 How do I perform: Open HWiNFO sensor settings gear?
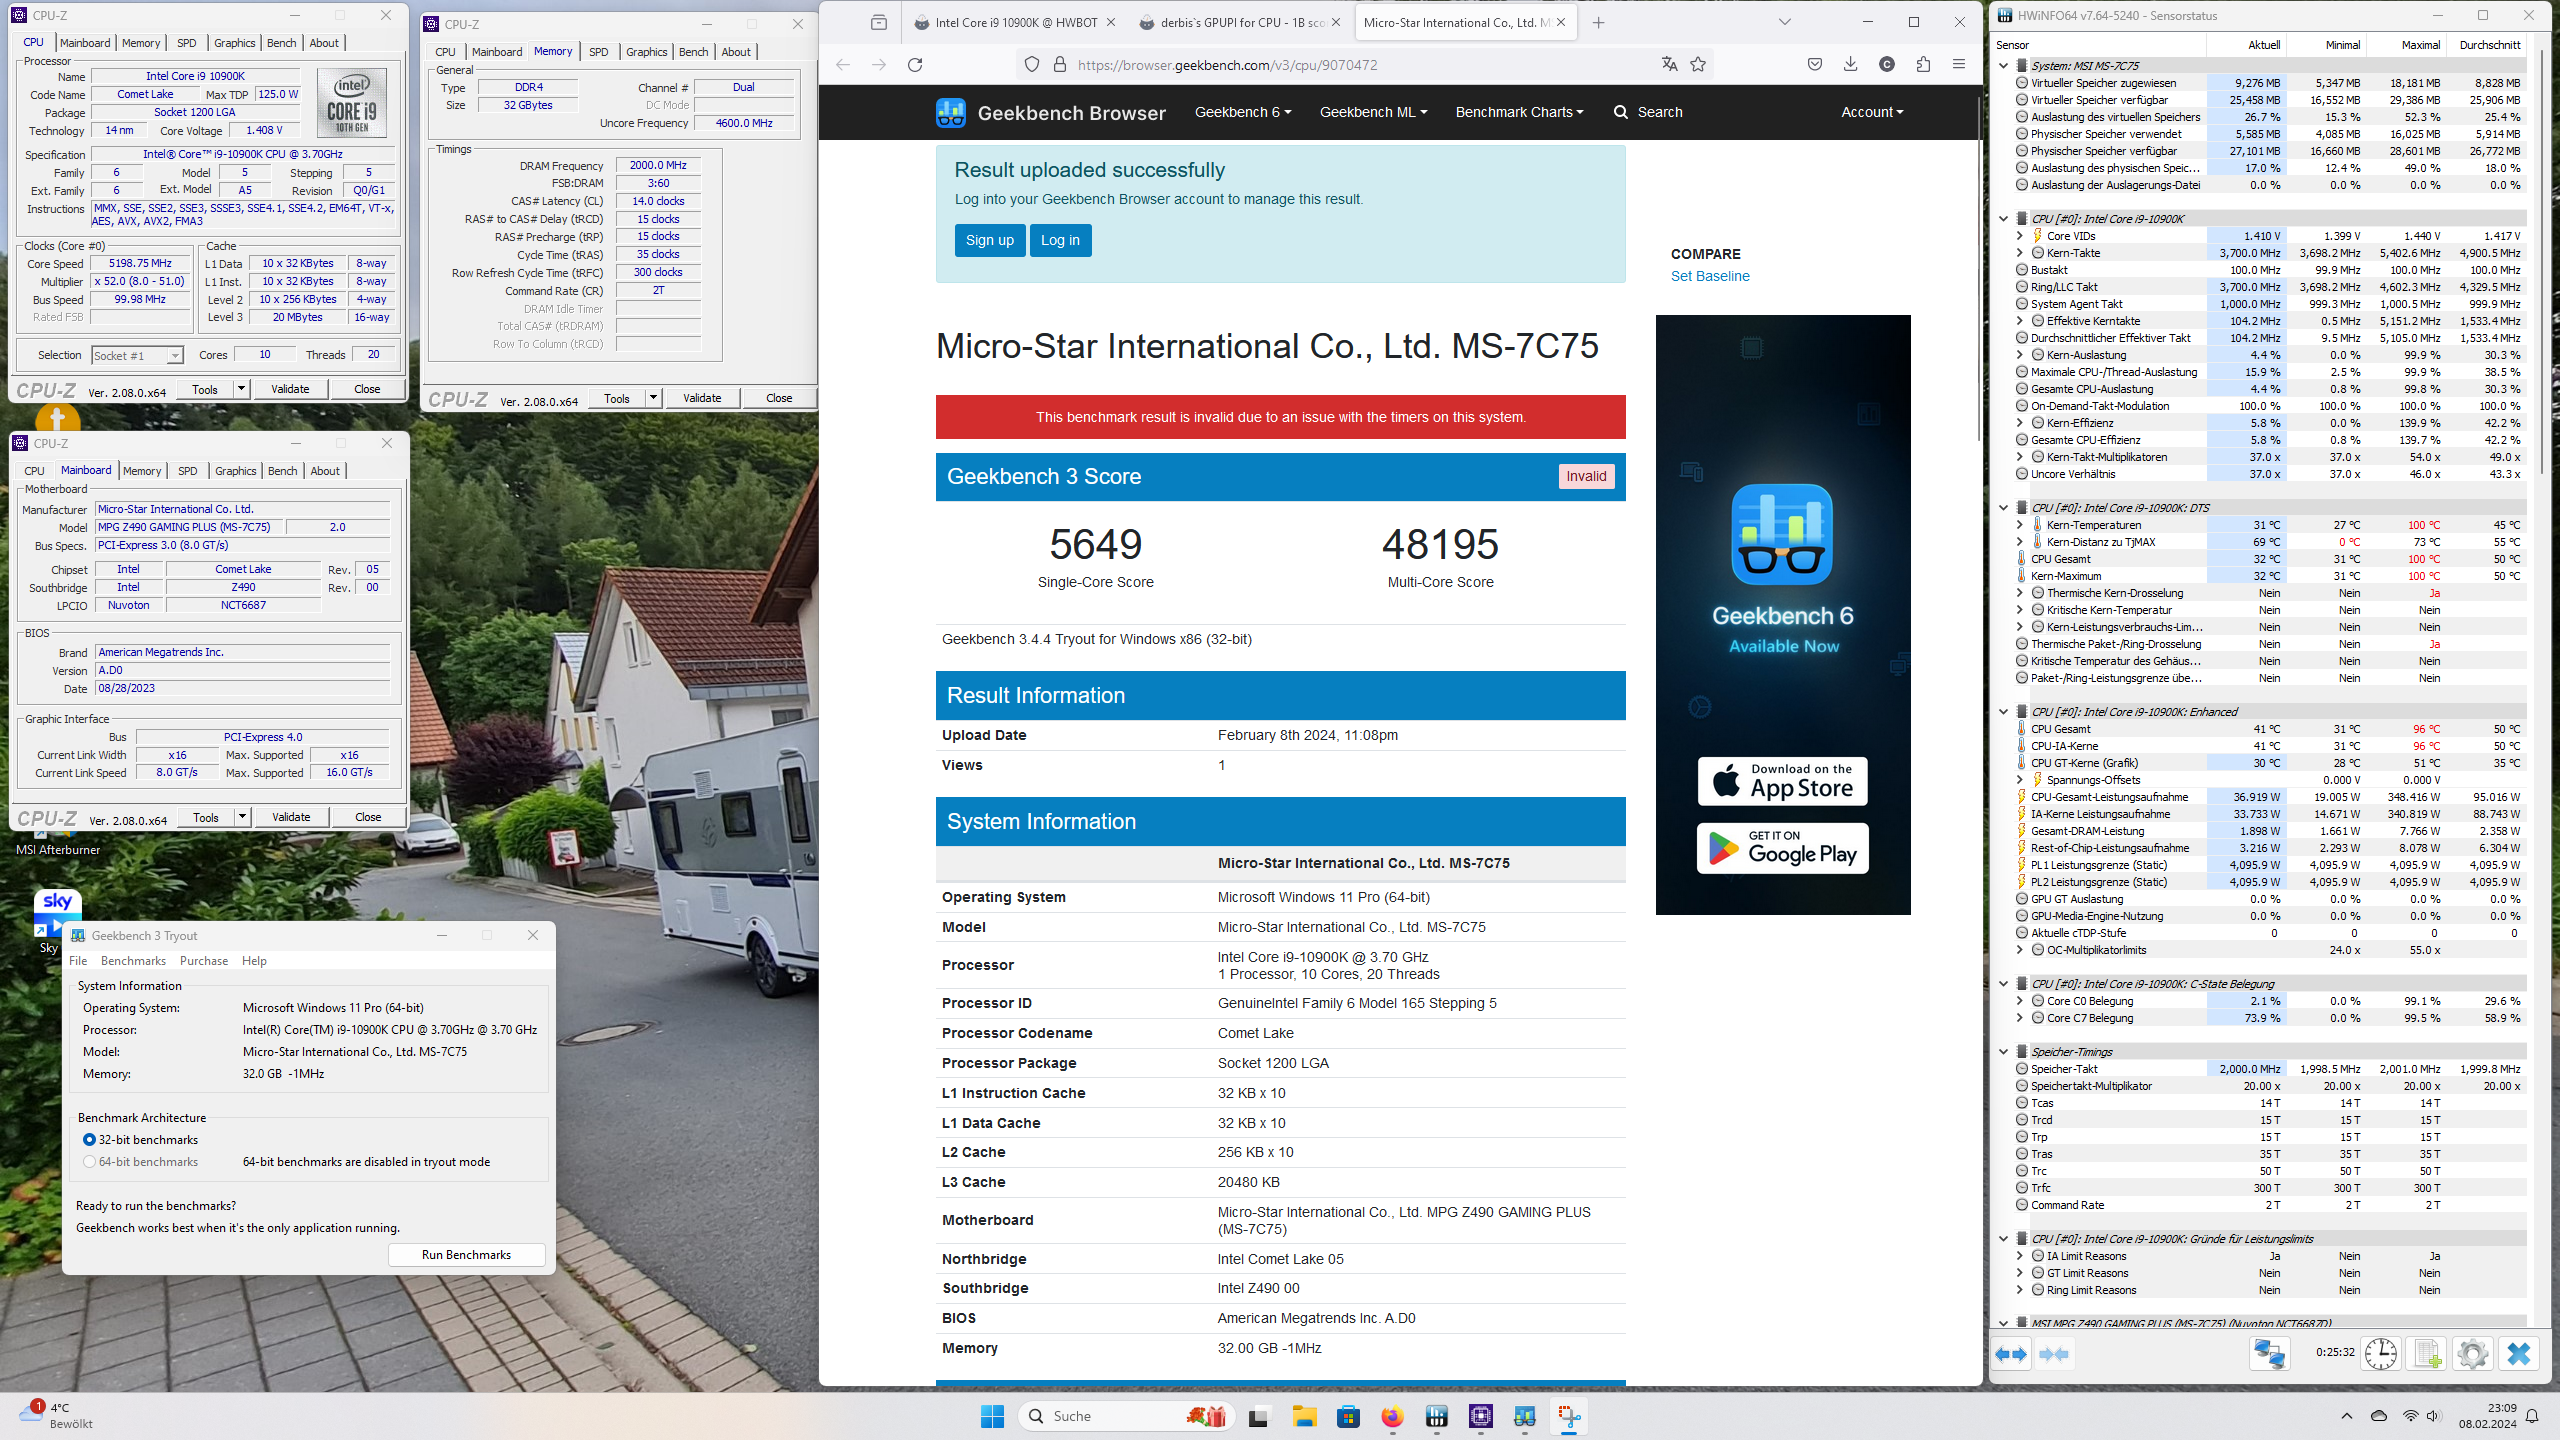pyautogui.click(x=2472, y=1354)
